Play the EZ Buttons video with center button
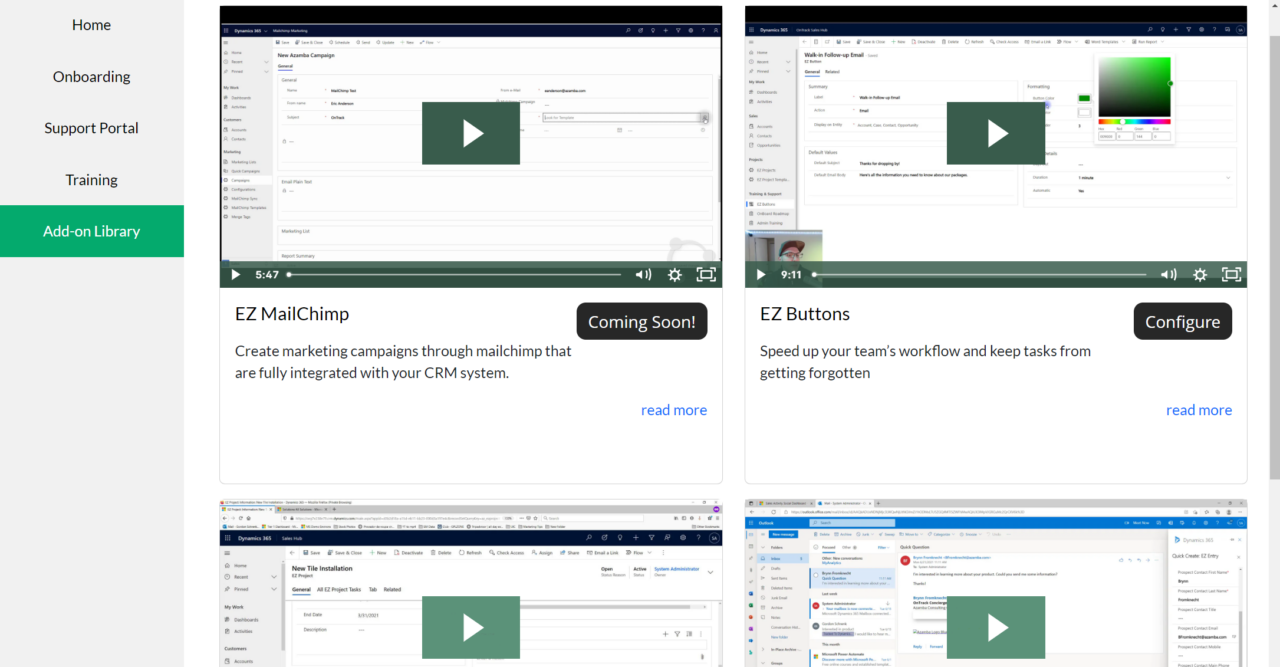Viewport: 1280px width, 667px height. pos(996,133)
